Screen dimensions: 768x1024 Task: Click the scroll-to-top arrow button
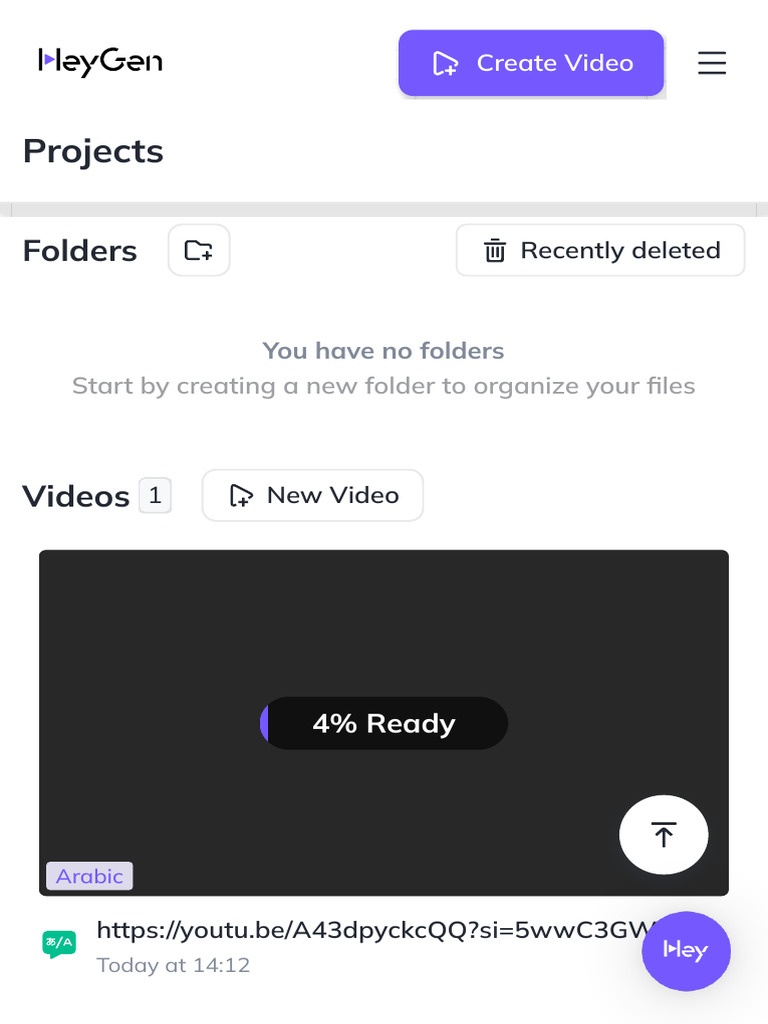pyautogui.click(x=663, y=834)
